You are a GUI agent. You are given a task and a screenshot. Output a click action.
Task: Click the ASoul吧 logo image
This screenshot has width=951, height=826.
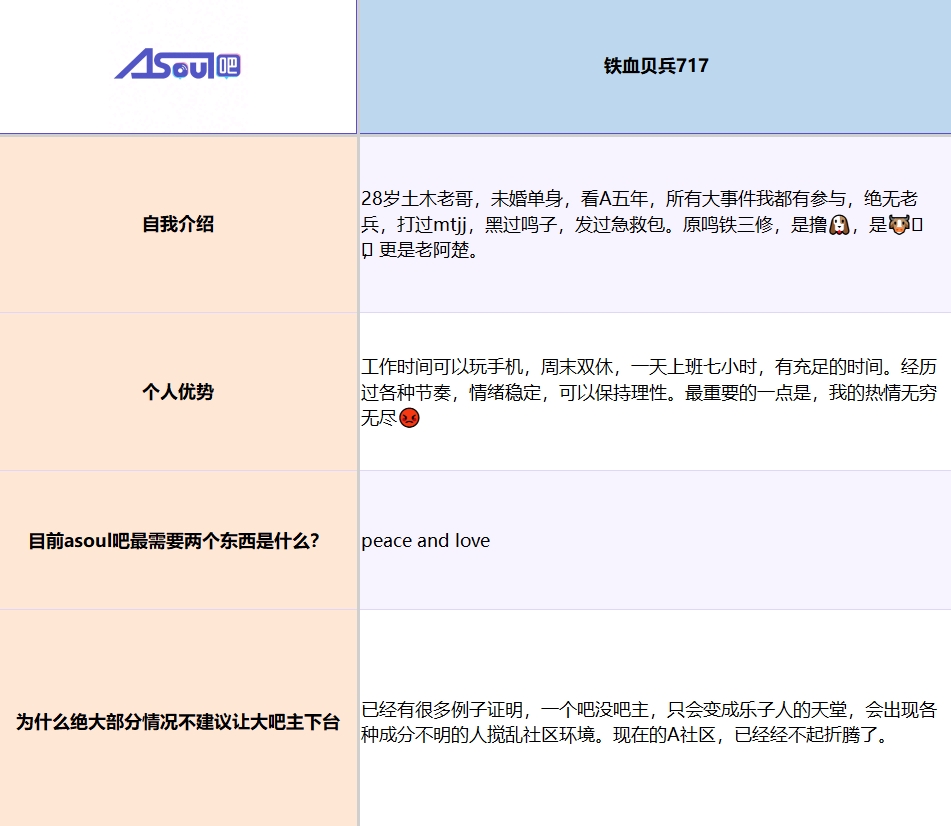click(x=178, y=65)
